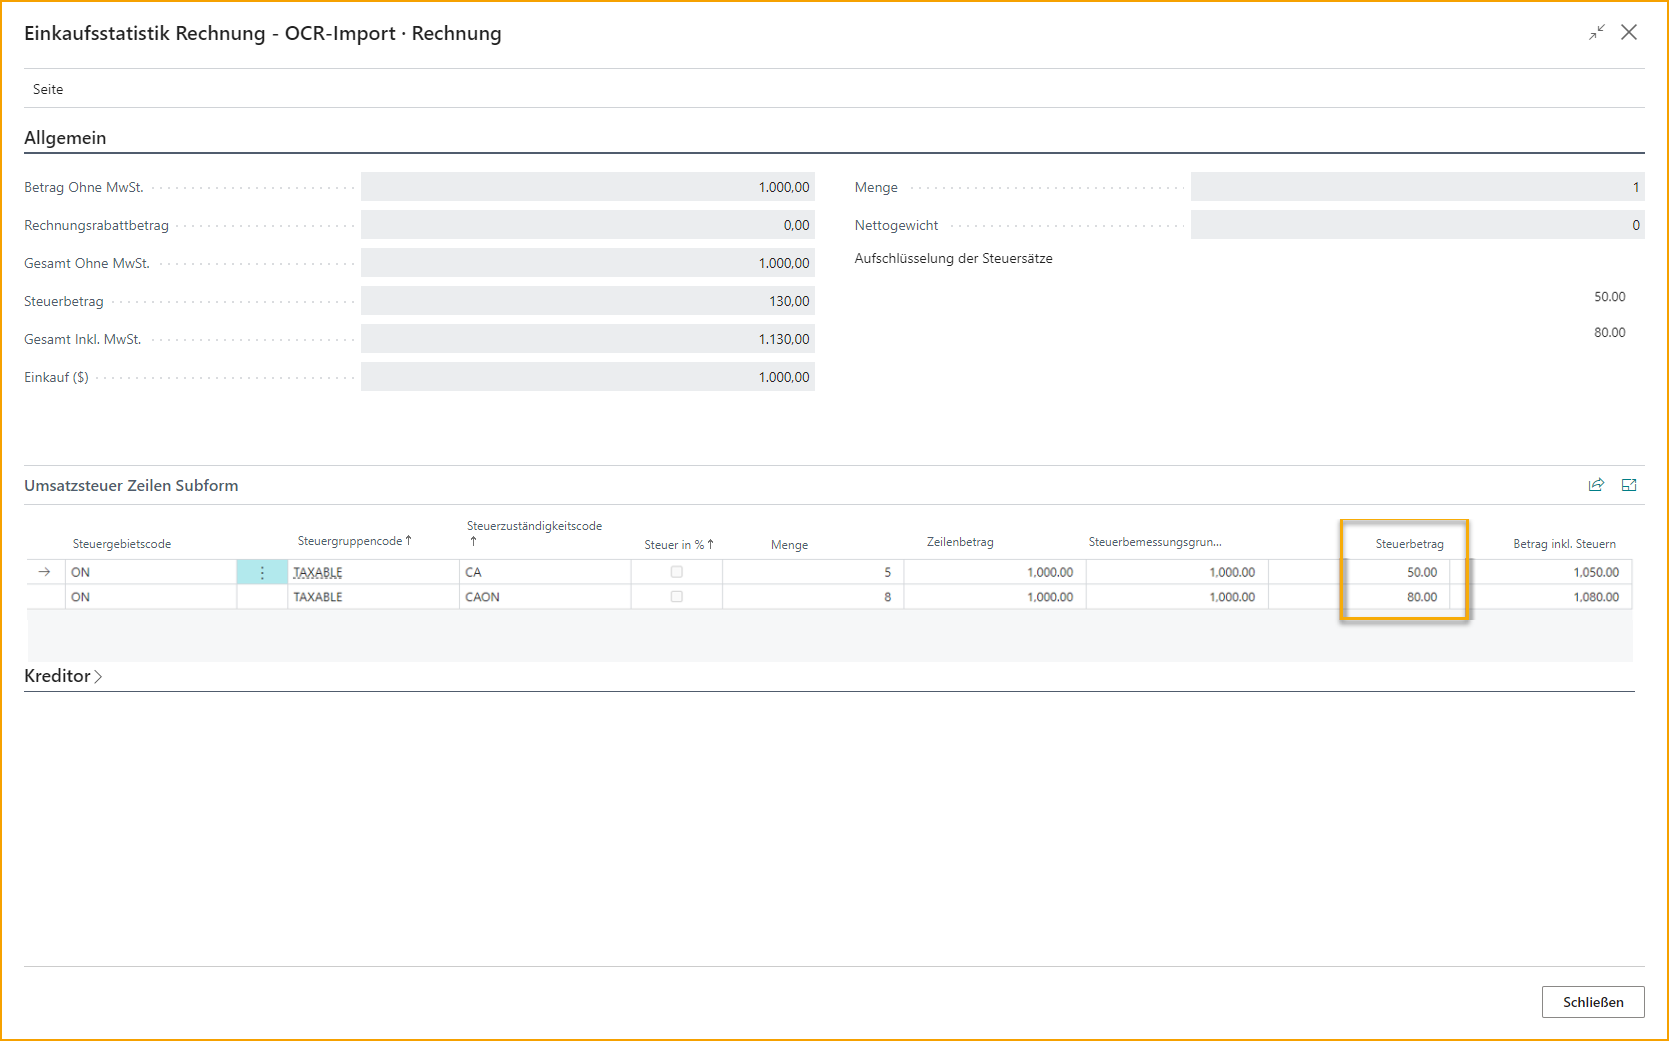Image resolution: width=1669 pixels, height=1041 pixels.
Task: Click the restore window size icon
Action: [1597, 32]
